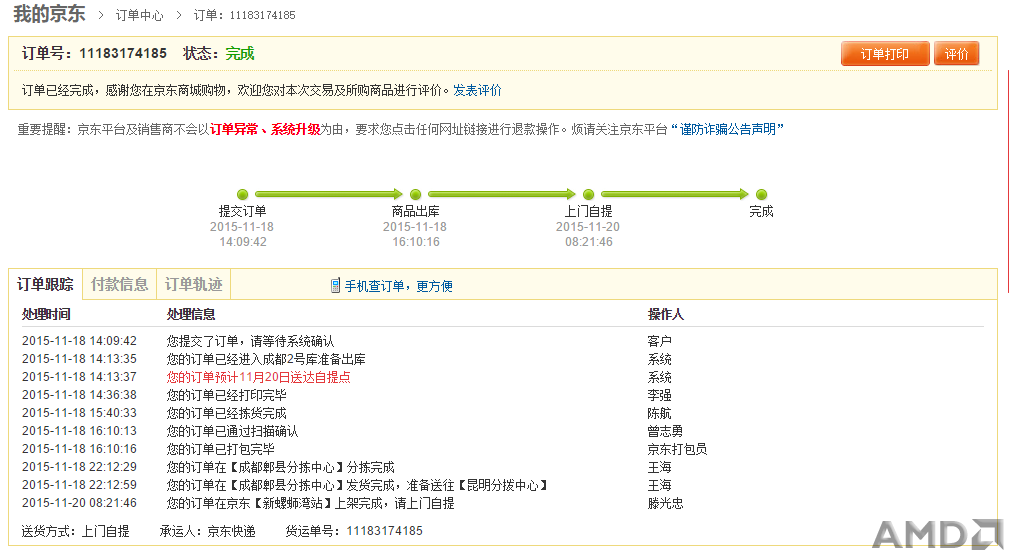The height and width of the screenshot is (555, 1009).
Task: Select the 订单跟踪 tab
Action: 45,285
